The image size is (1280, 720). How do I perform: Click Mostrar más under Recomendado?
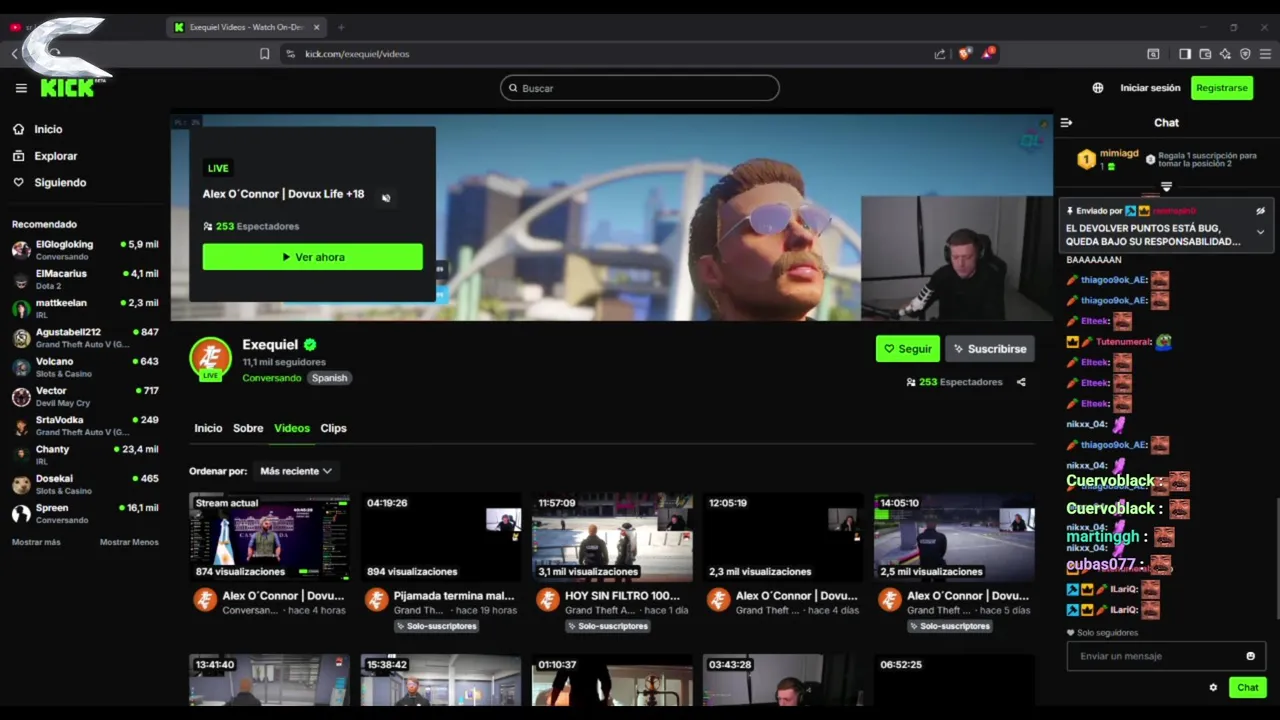coord(36,542)
